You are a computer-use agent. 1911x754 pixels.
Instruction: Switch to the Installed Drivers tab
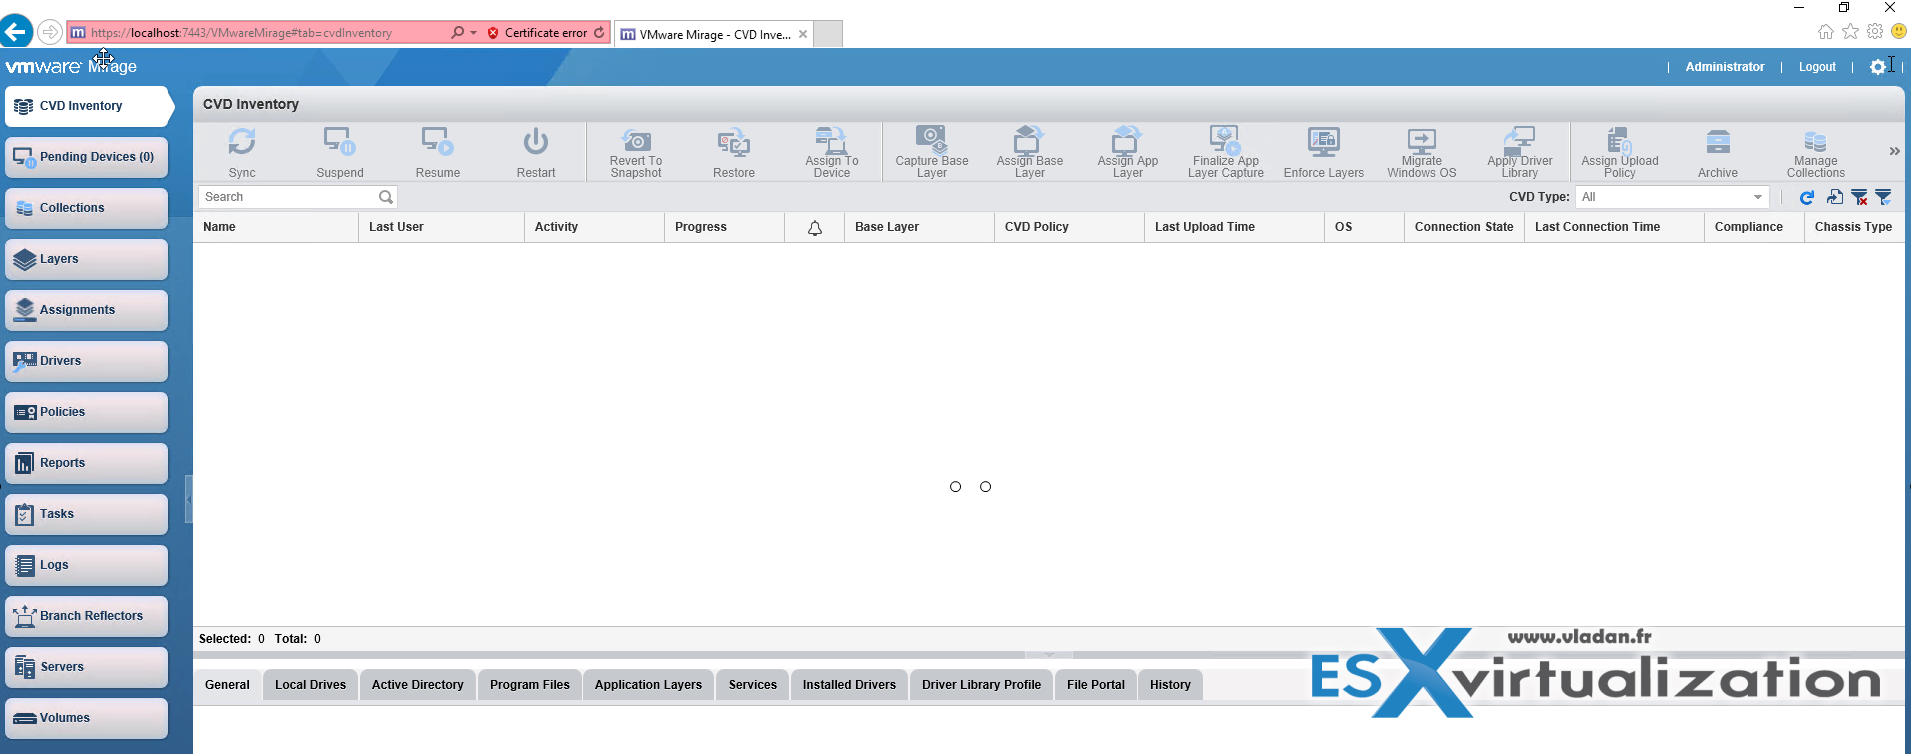pos(849,685)
